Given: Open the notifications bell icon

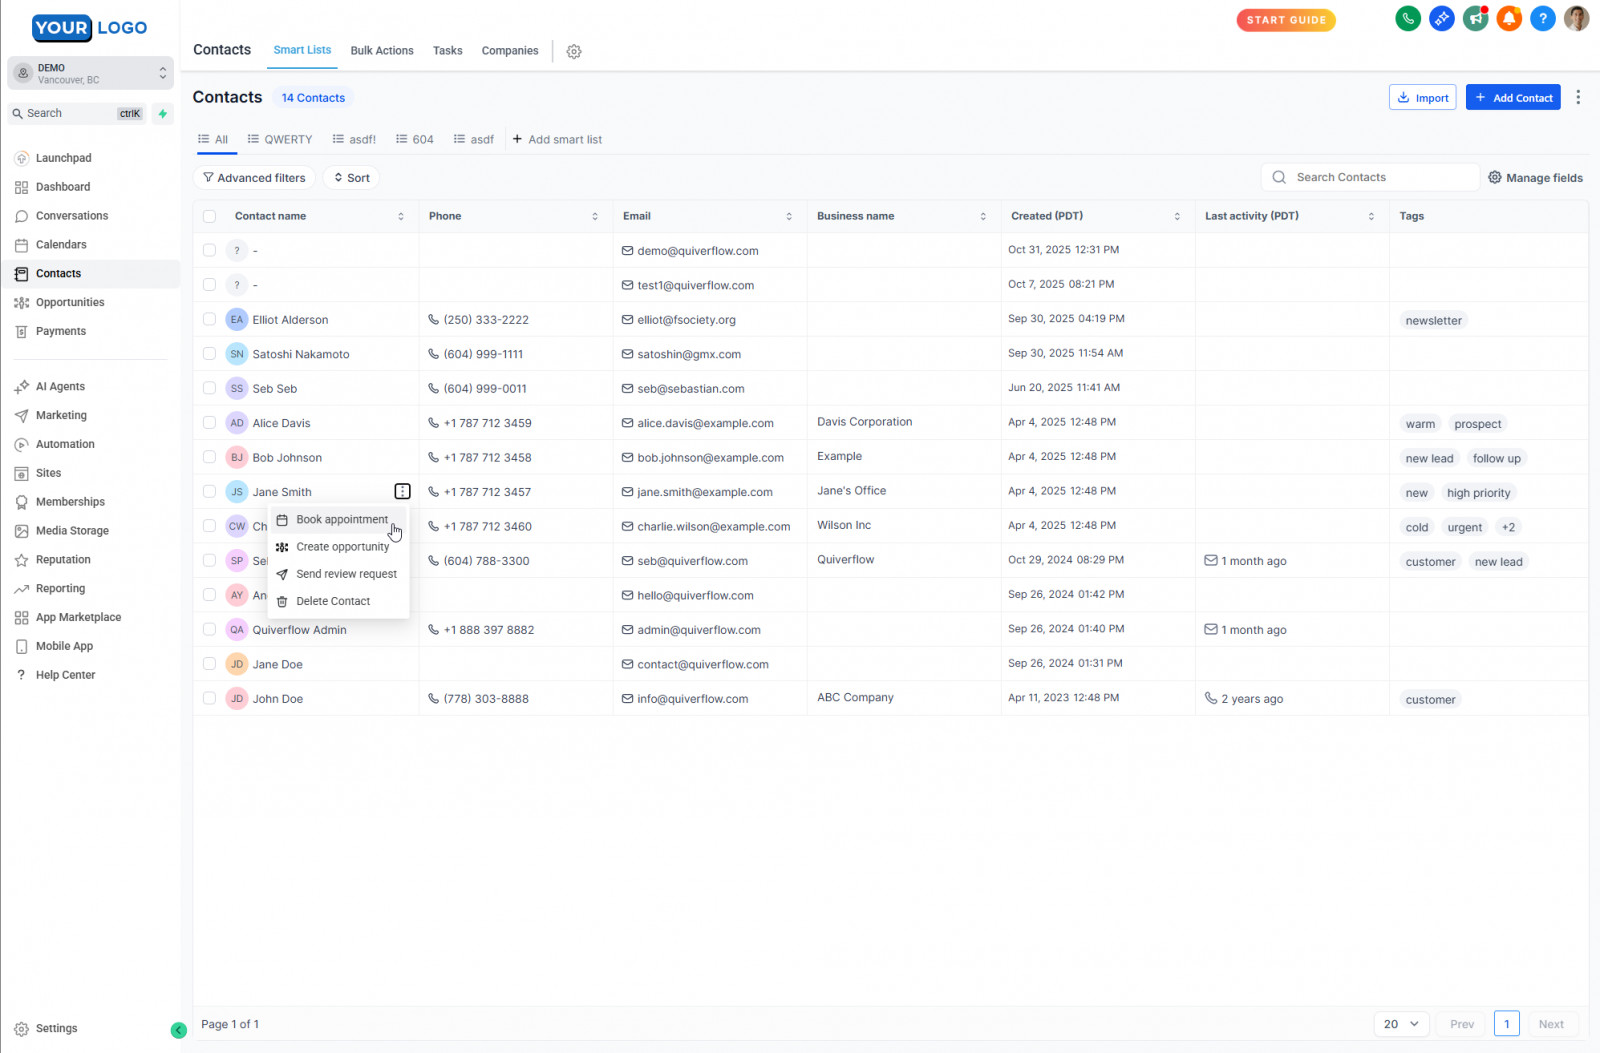Looking at the screenshot, I should click(x=1509, y=19).
